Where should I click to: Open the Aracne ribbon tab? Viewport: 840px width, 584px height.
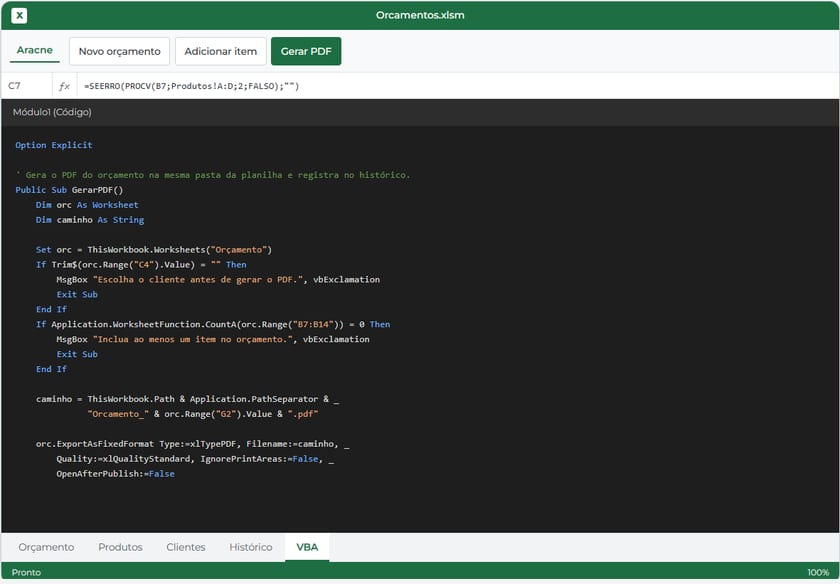pos(35,50)
